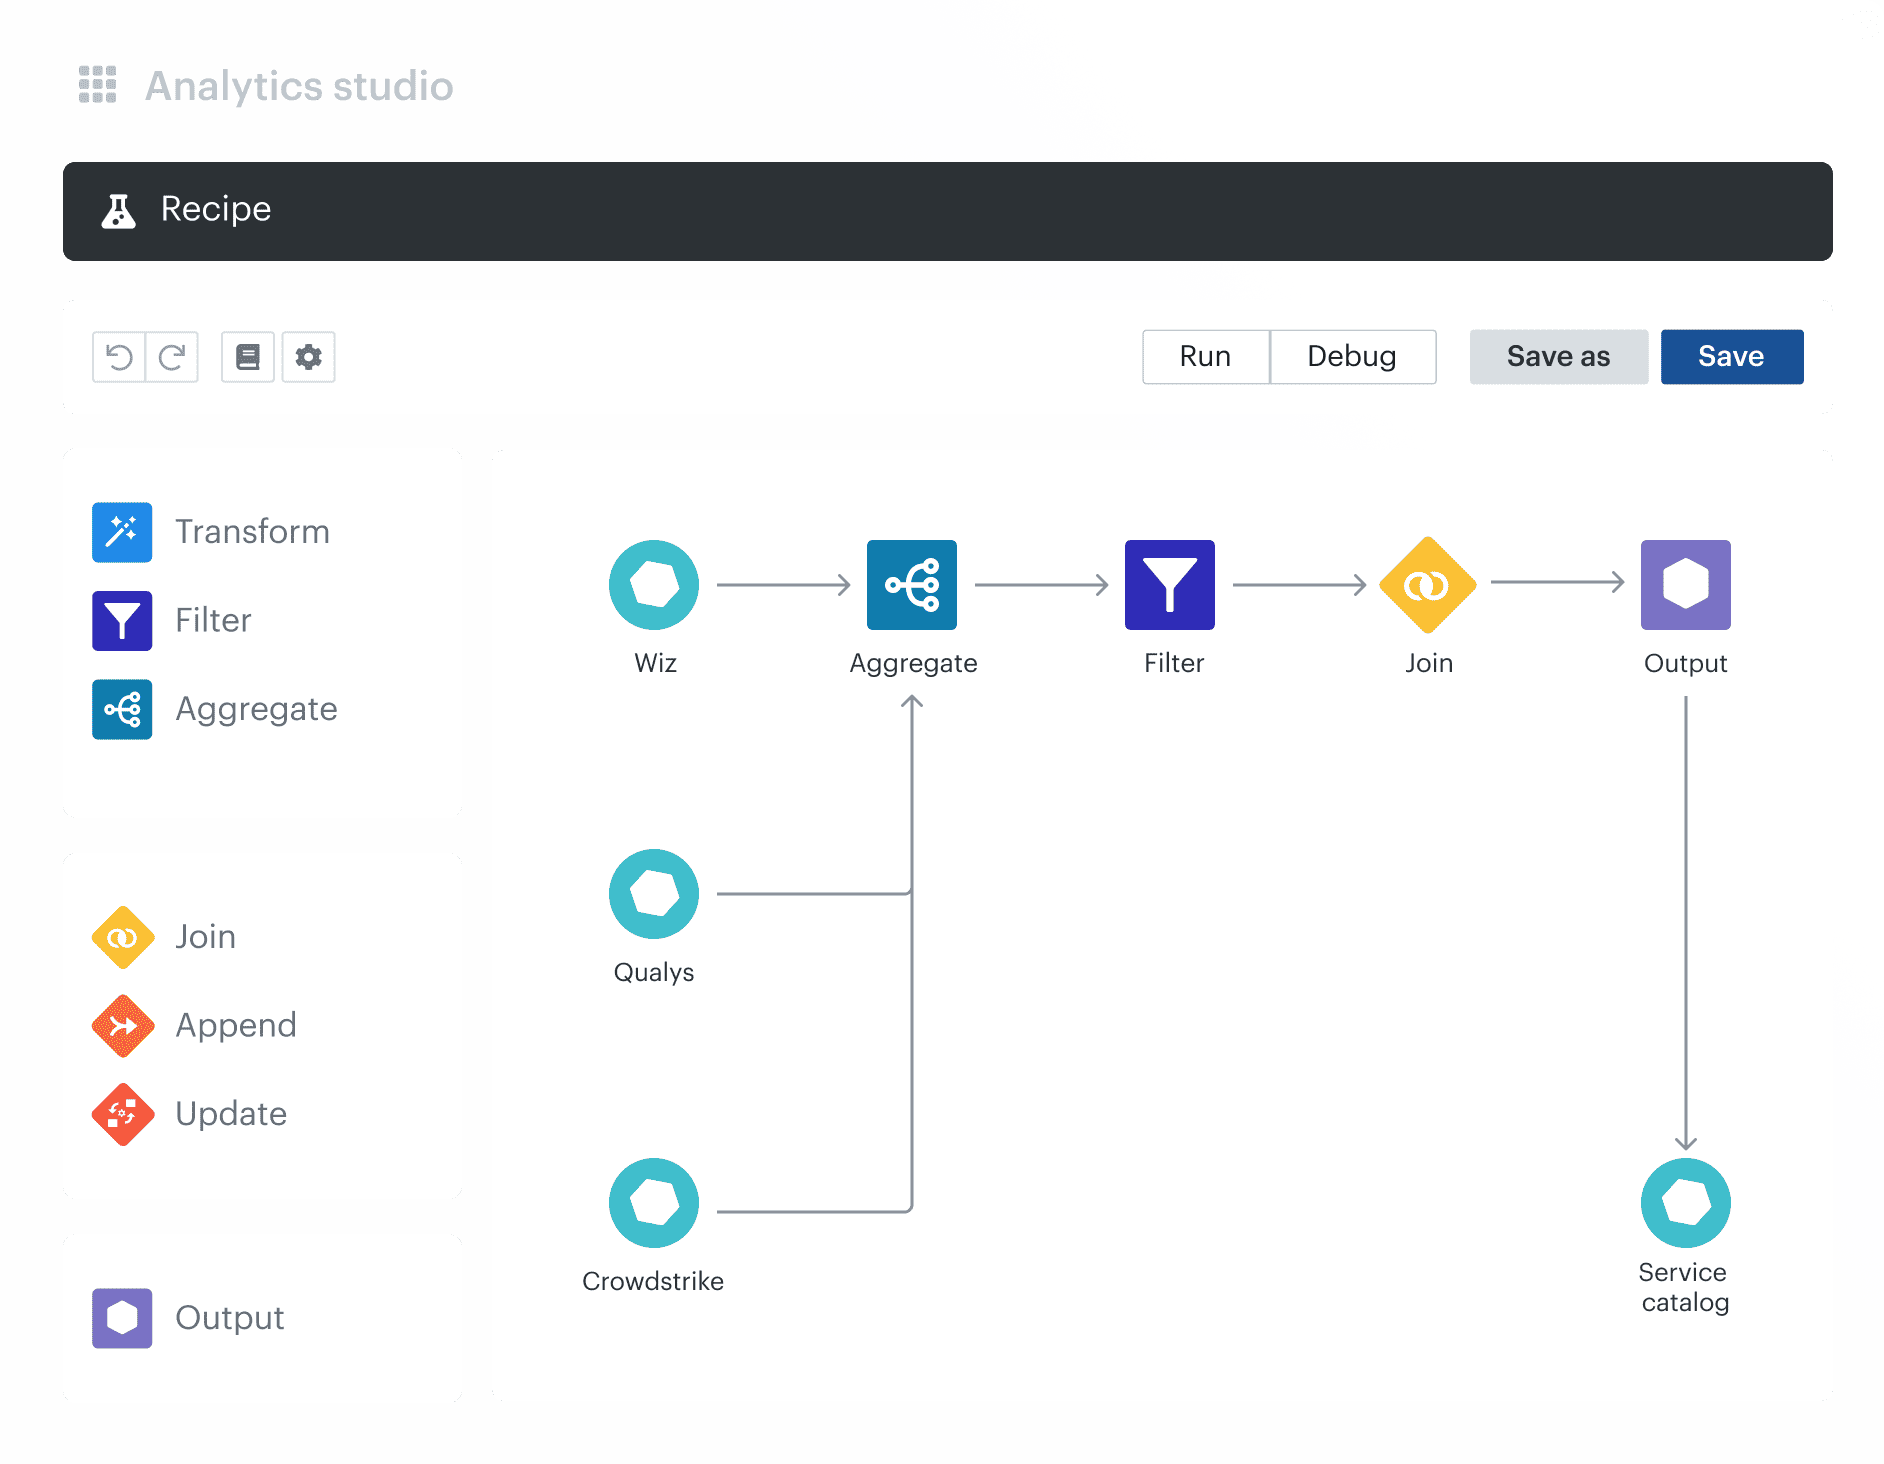
Task: Open the documentation book icon
Action: click(x=248, y=357)
